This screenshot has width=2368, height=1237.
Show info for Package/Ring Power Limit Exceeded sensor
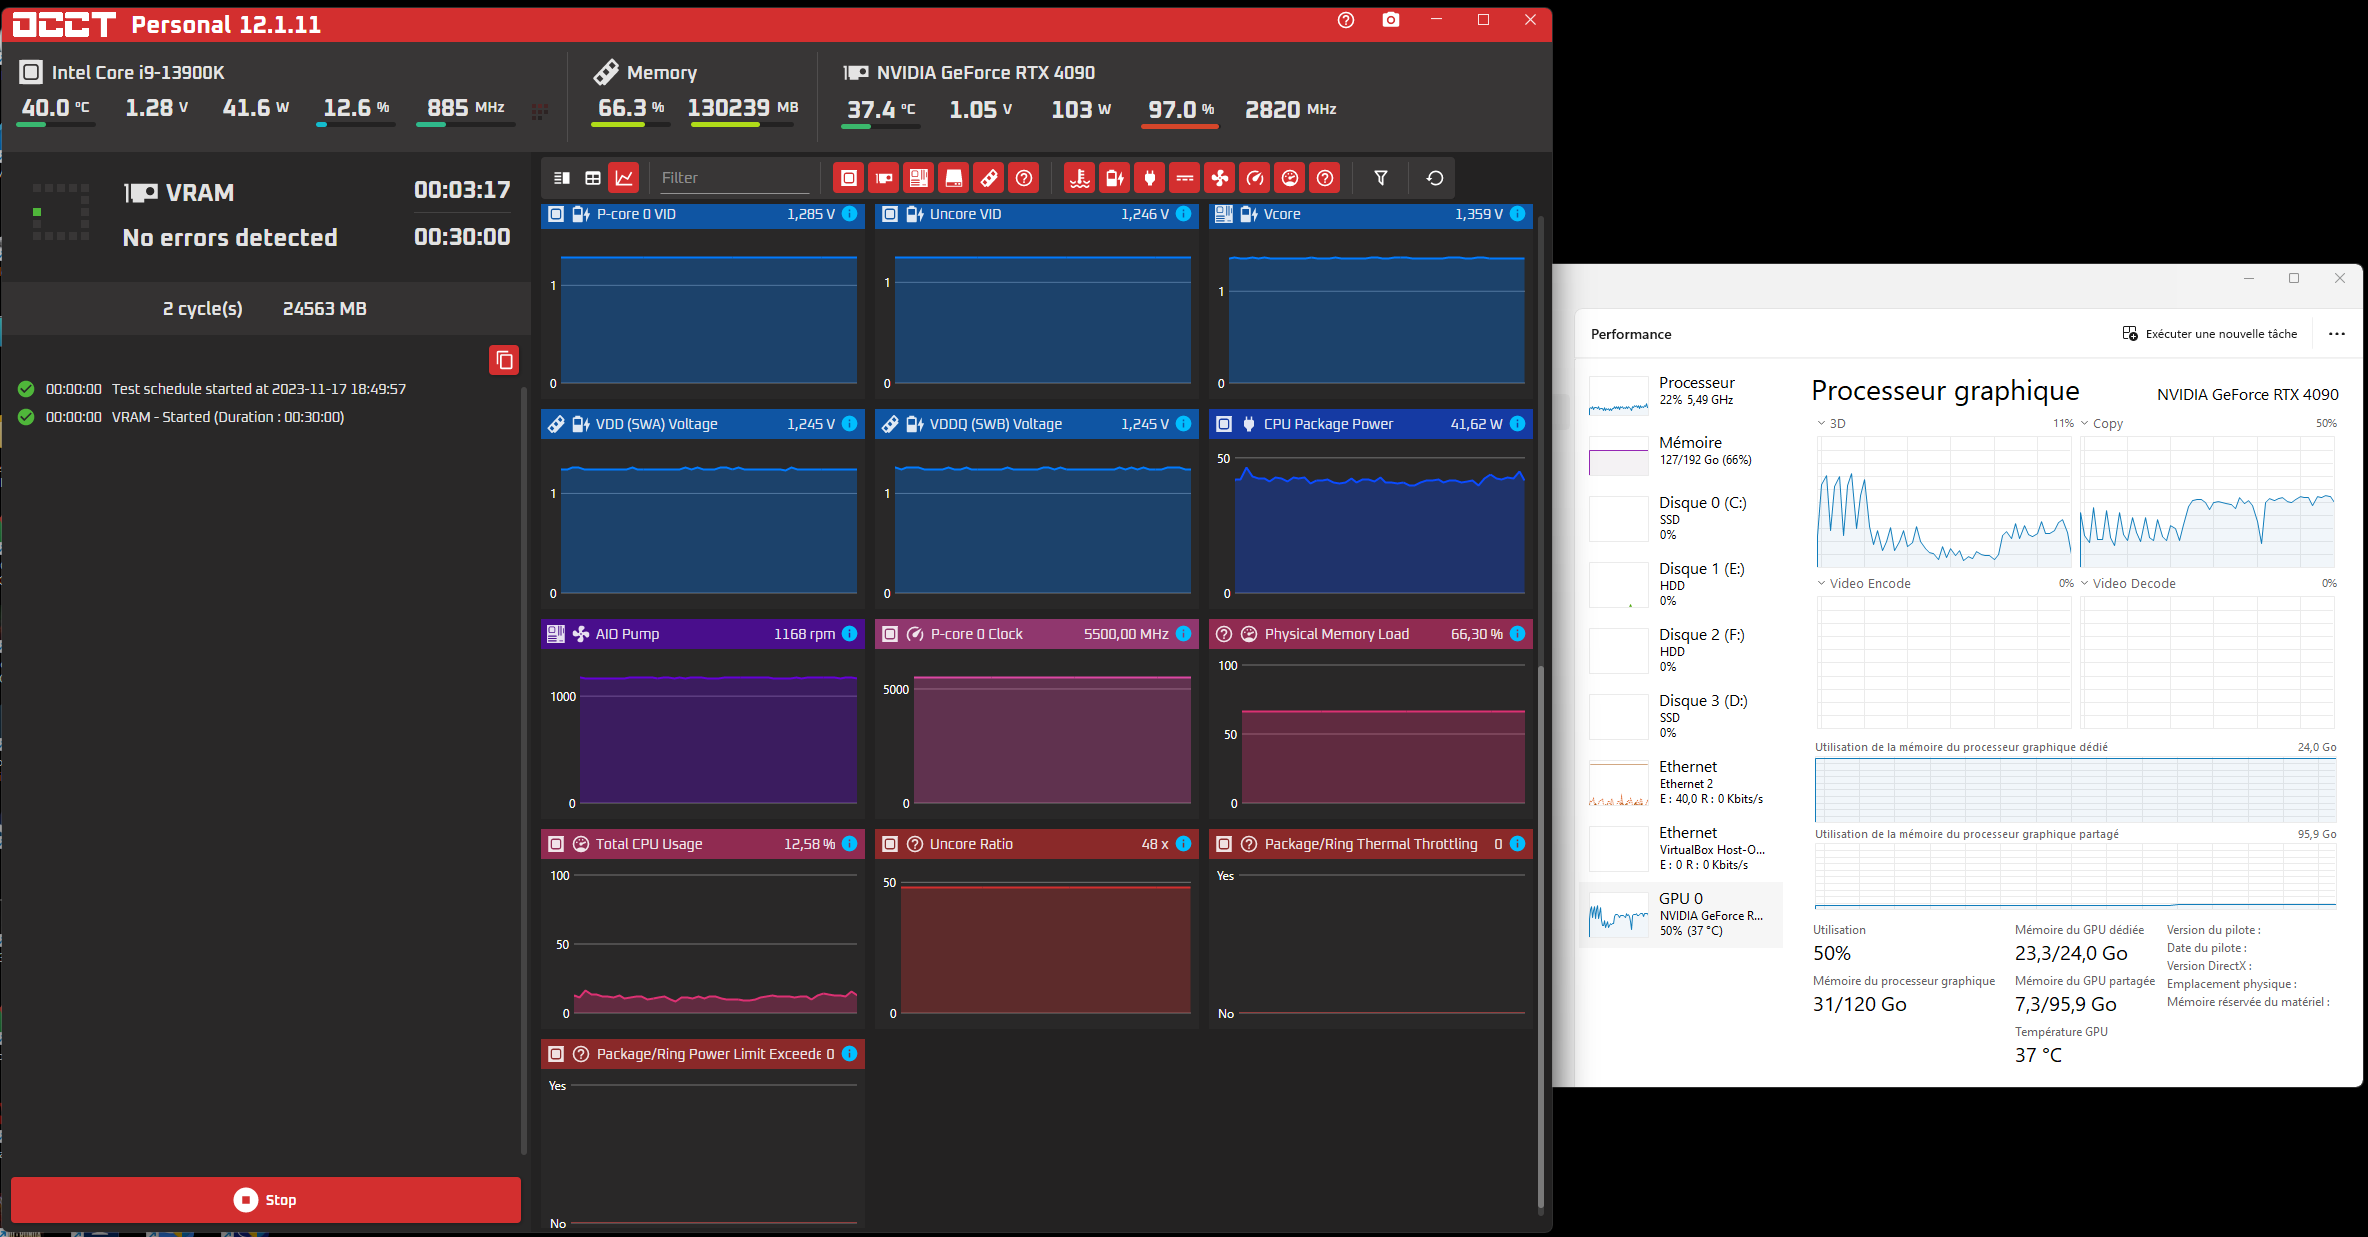pyautogui.click(x=850, y=1054)
